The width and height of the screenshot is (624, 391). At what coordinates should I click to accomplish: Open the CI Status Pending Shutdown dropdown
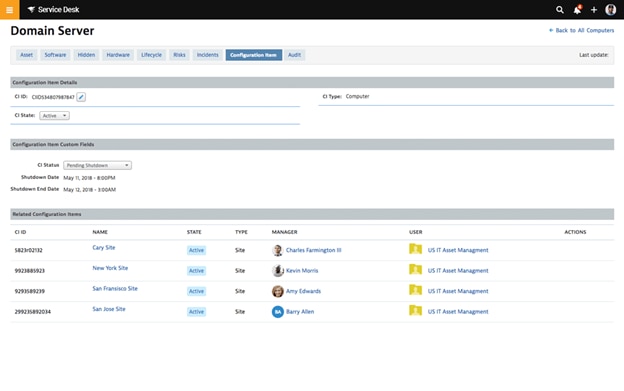coord(98,165)
